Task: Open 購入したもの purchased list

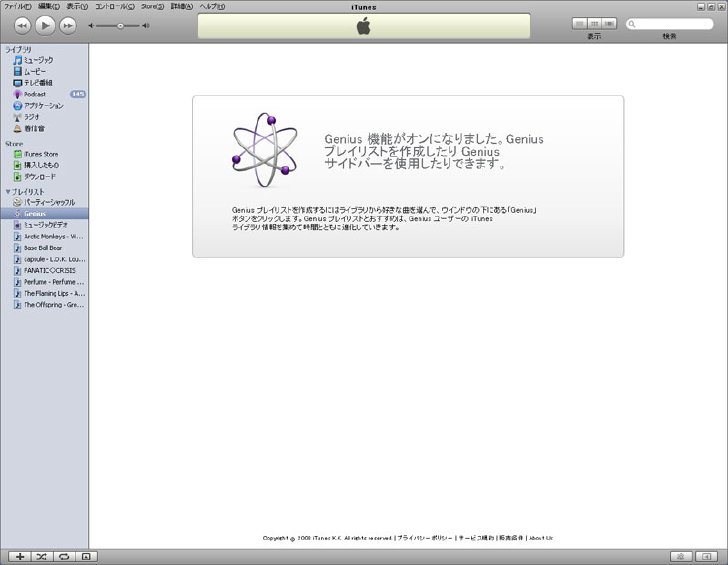Action: pos(36,165)
